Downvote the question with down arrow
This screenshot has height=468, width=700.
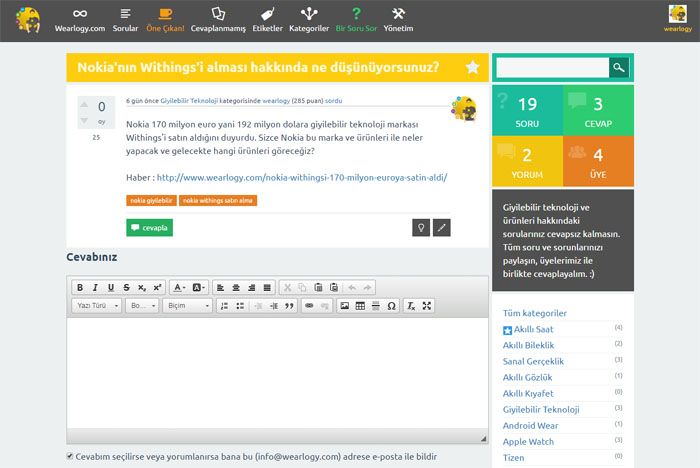(83, 122)
